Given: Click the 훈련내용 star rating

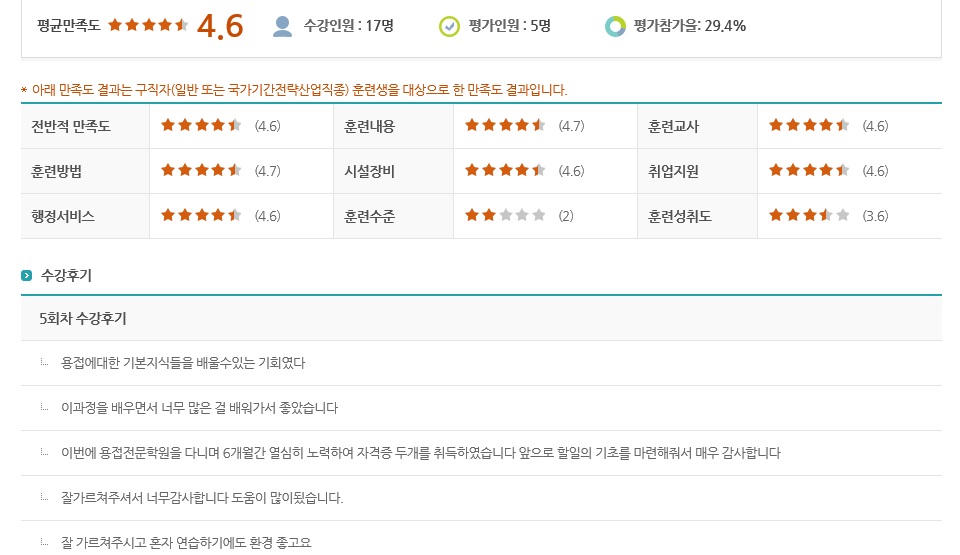Looking at the screenshot, I should tap(505, 126).
